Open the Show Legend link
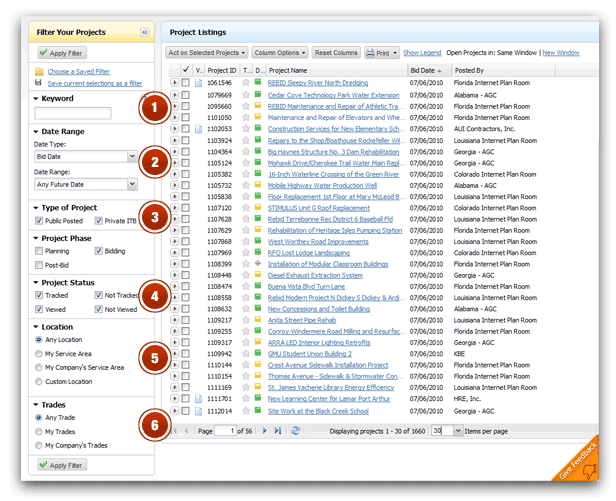This screenshot has width=616, height=501. point(422,53)
